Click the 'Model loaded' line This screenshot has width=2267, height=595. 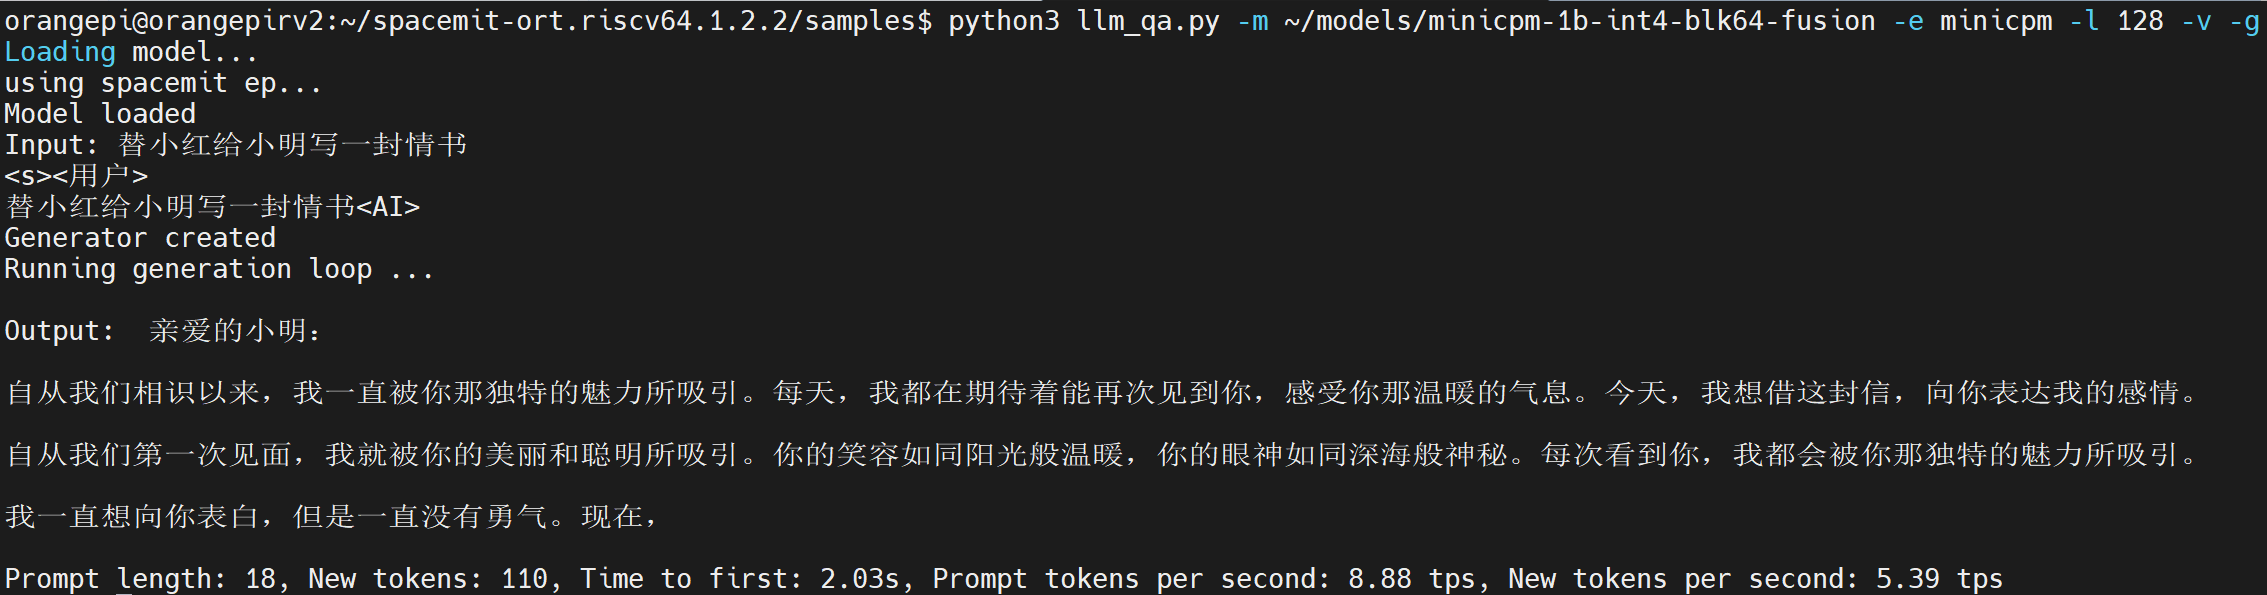[x=100, y=114]
